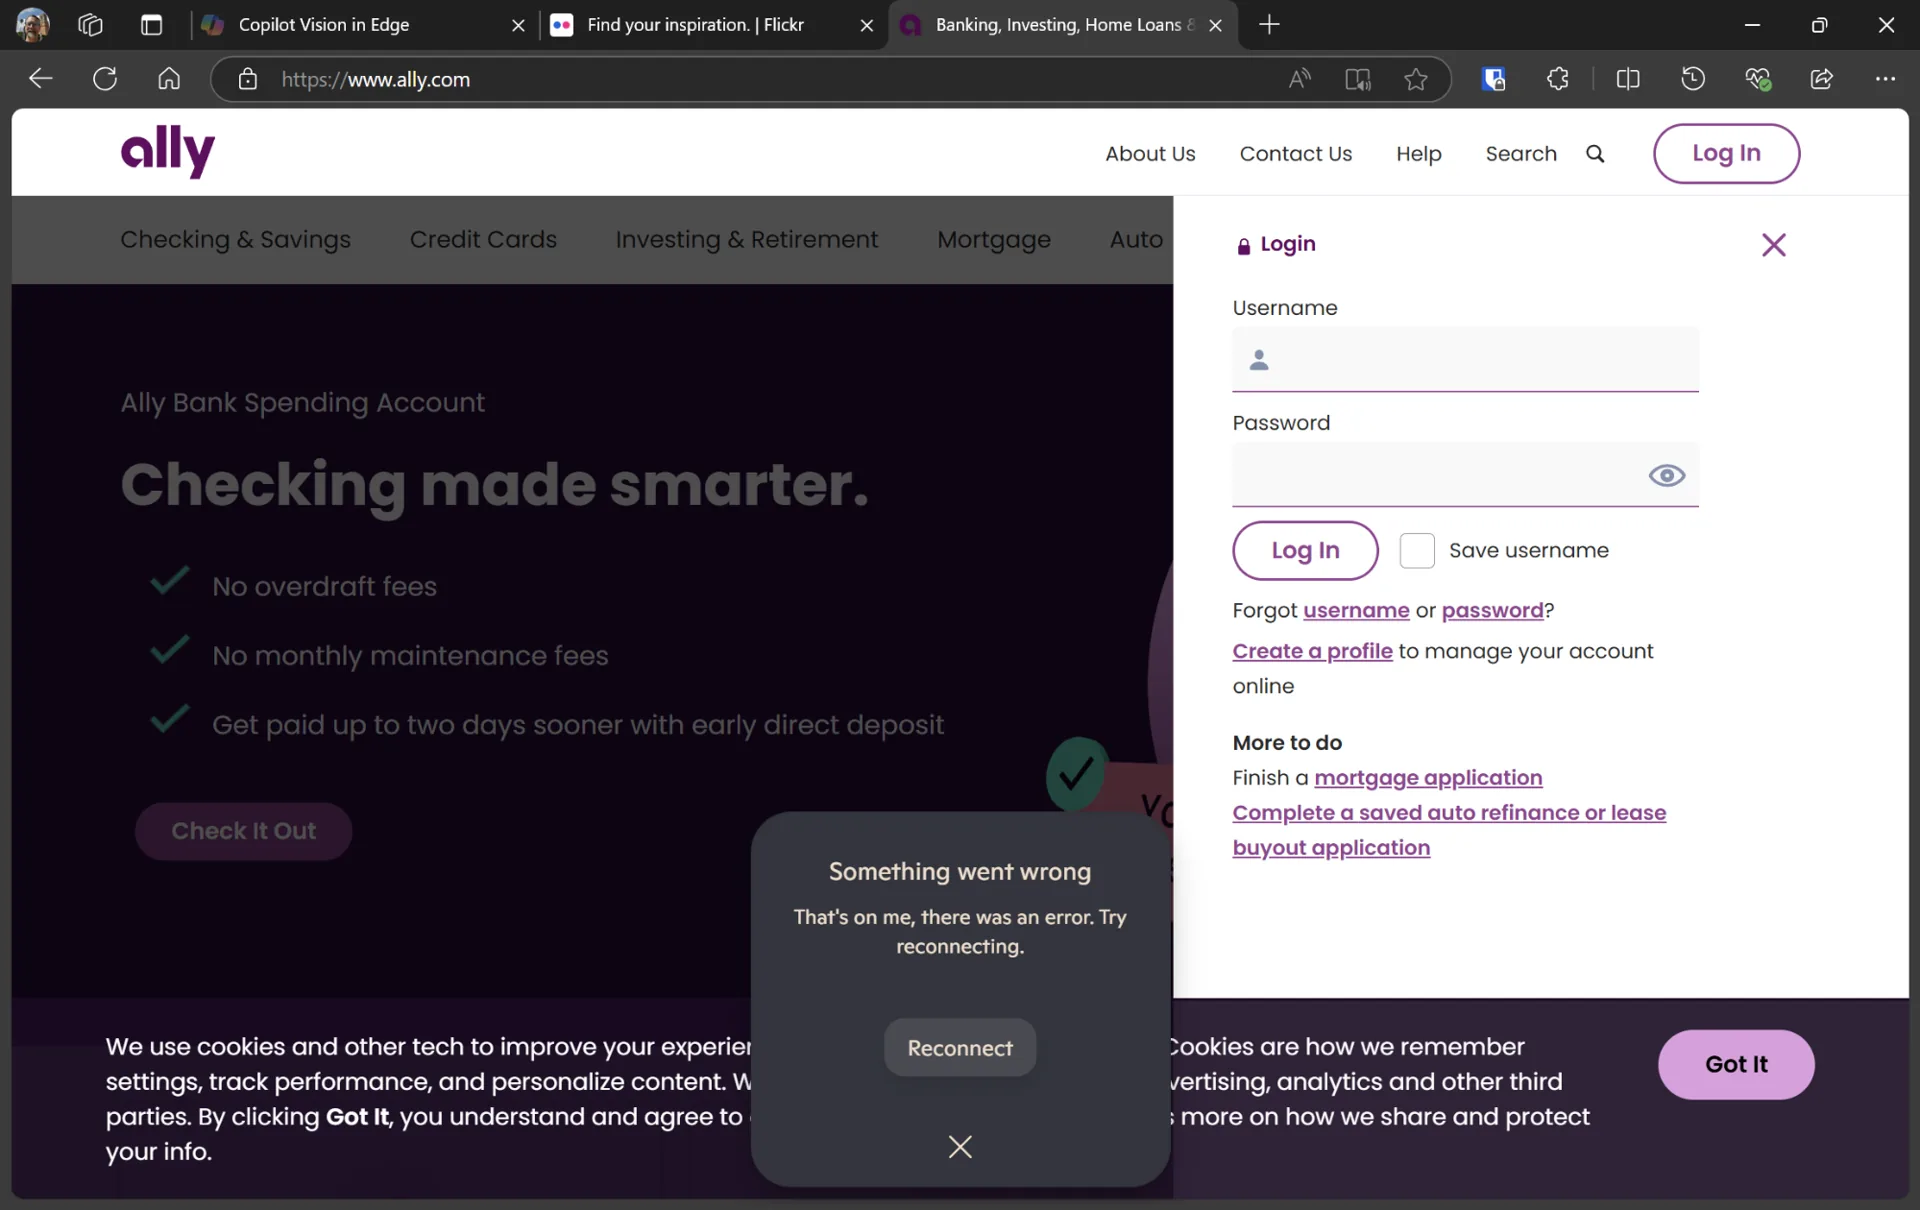Open a new browser tab
The image size is (1920, 1210).
pyautogui.click(x=1269, y=25)
